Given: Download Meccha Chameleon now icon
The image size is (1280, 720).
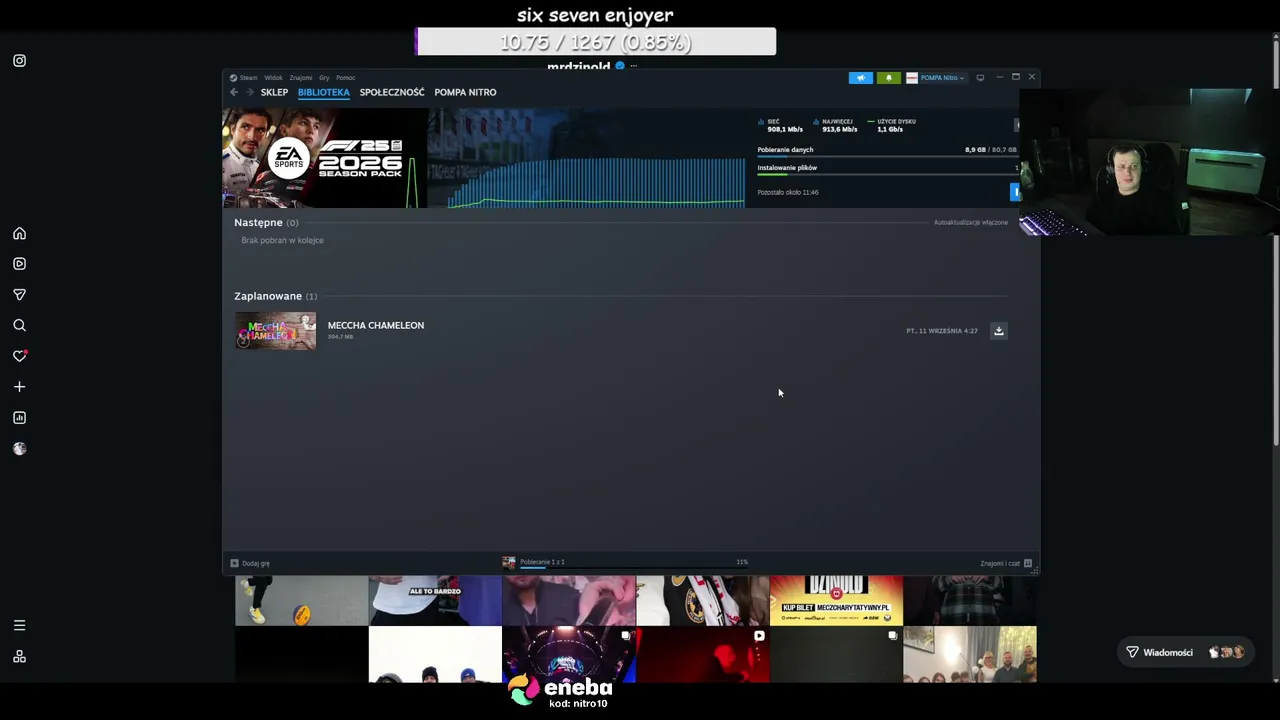Looking at the screenshot, I should [998, 331].
